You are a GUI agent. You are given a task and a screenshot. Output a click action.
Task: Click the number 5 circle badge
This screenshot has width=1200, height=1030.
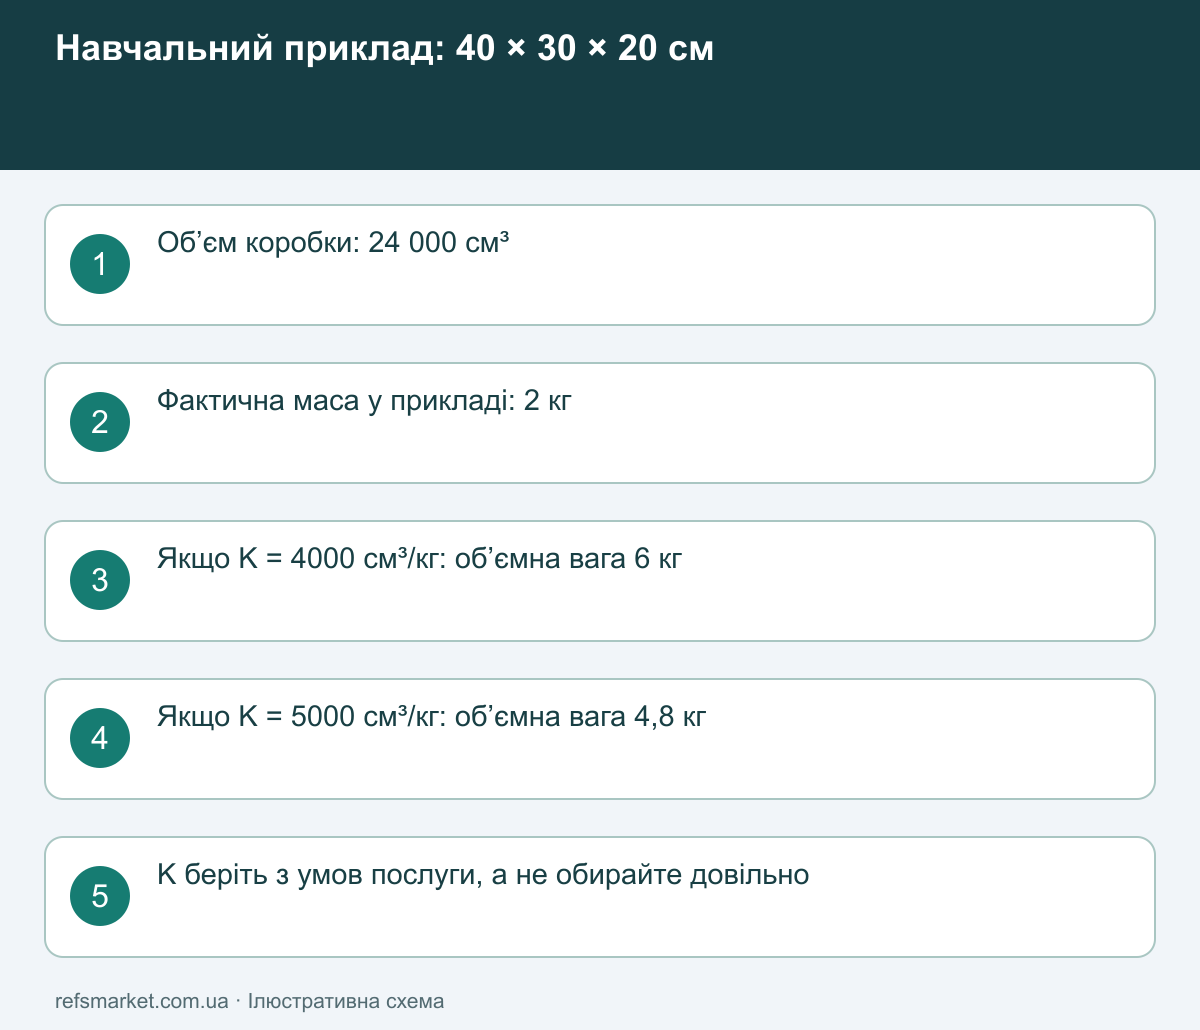100,896
